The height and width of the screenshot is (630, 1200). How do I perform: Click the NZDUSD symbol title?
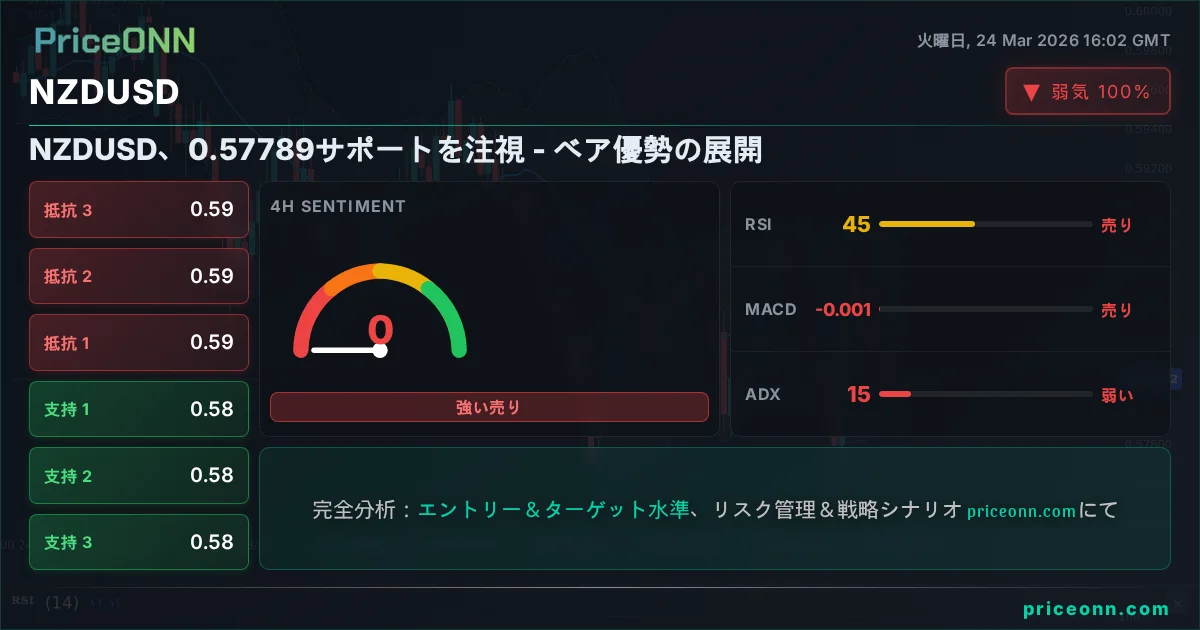click(104, 92)
